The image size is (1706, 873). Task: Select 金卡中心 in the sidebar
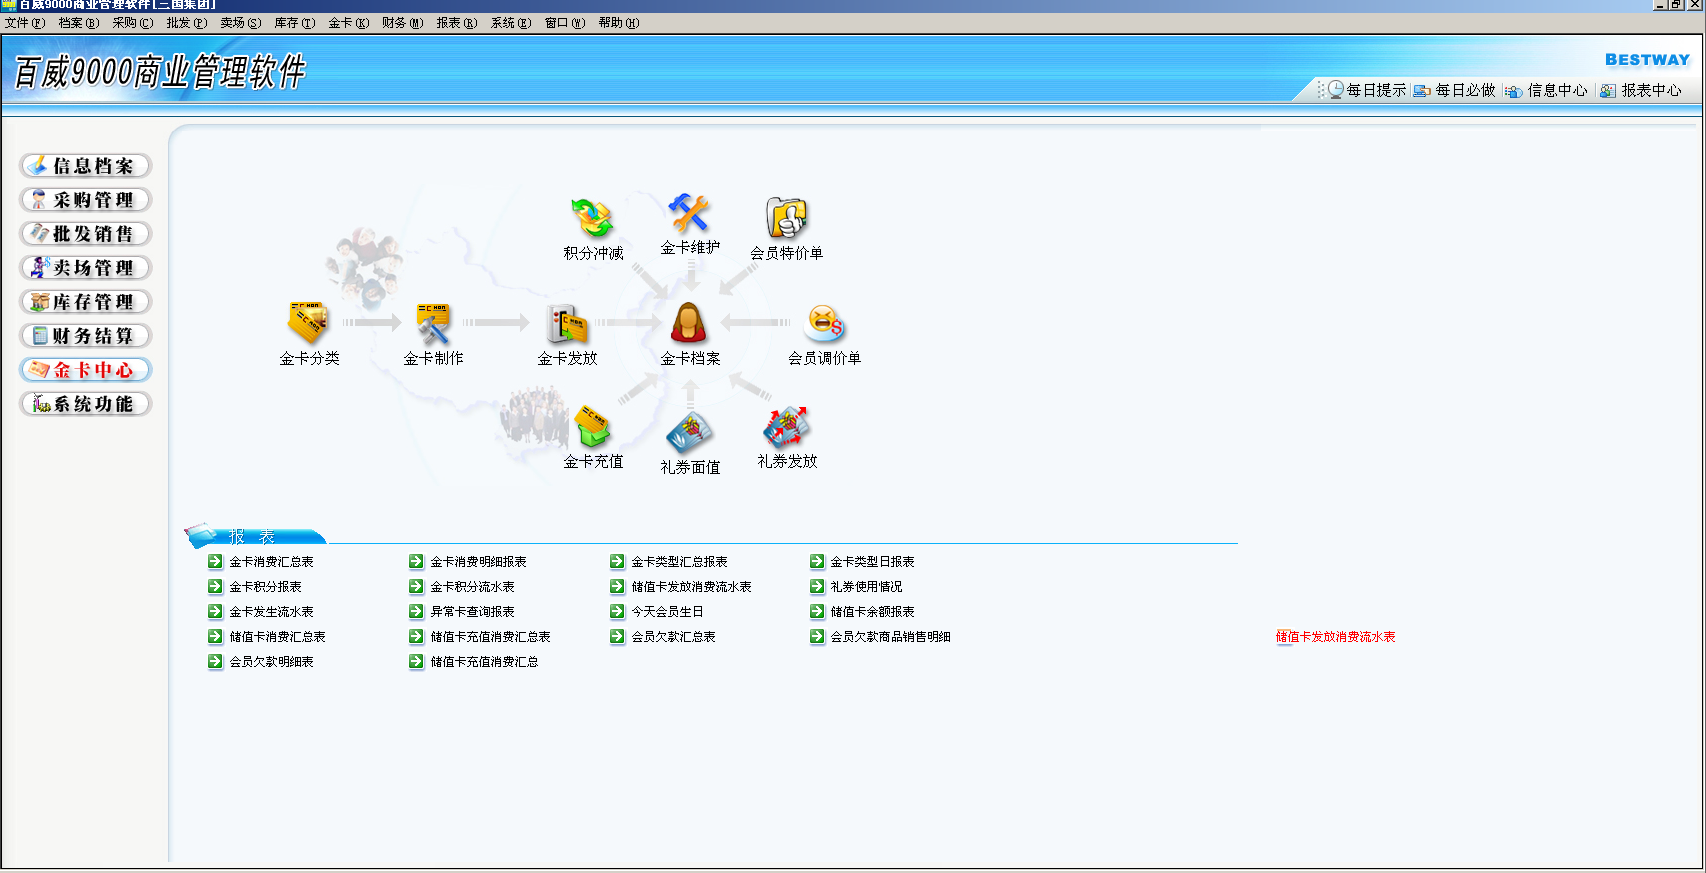tap(86, 370)
